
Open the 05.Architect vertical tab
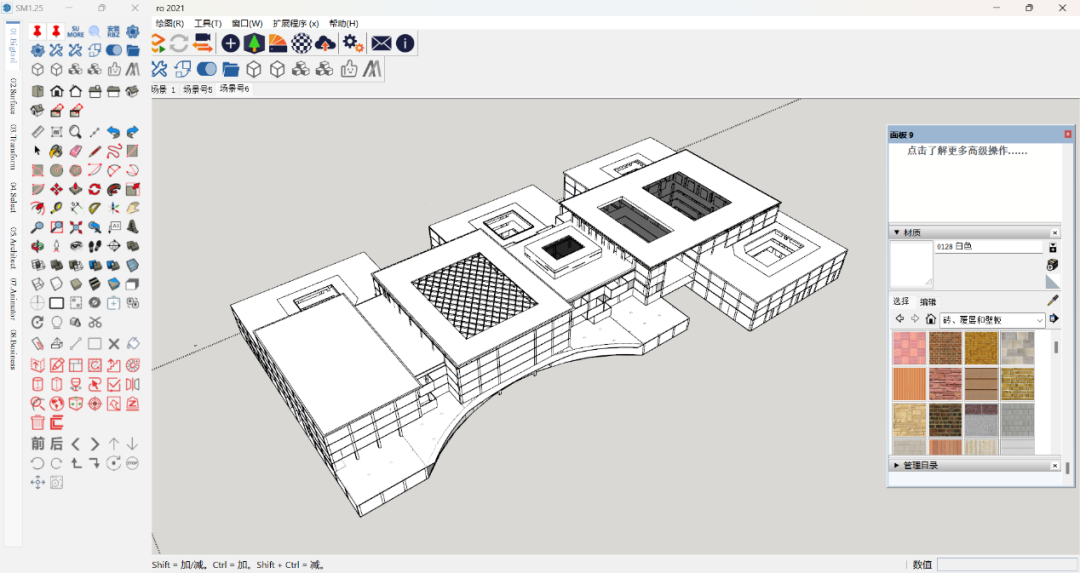tap(12, 247)
